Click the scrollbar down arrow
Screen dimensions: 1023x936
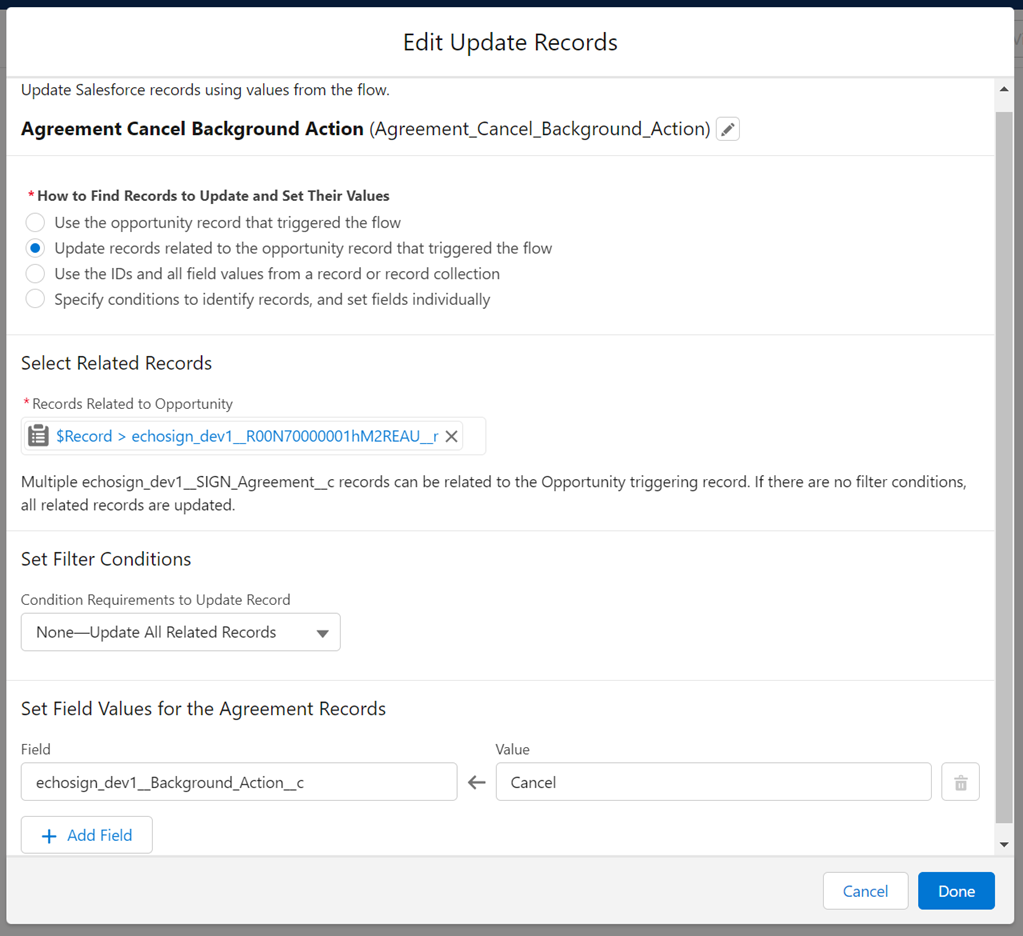(x=1004, y=845)
